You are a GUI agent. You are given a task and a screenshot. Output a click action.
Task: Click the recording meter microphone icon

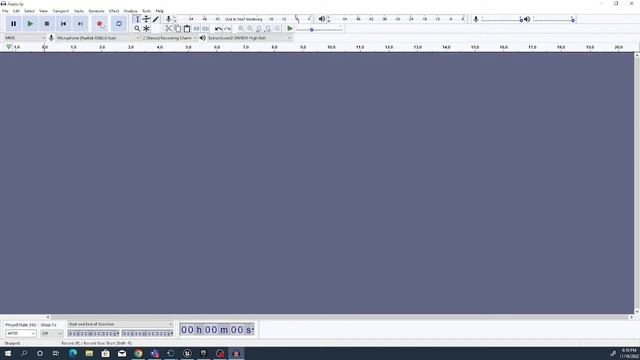[168, 19]
